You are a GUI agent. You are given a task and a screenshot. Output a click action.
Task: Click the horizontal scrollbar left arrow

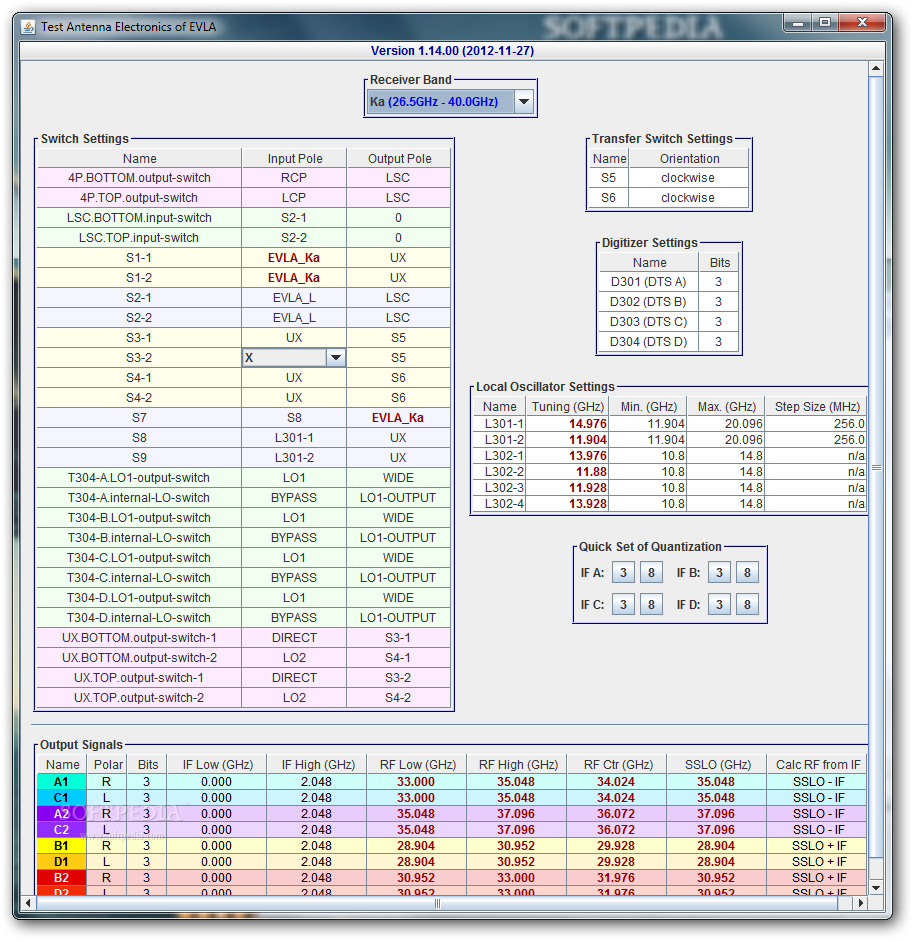[28, 903]
